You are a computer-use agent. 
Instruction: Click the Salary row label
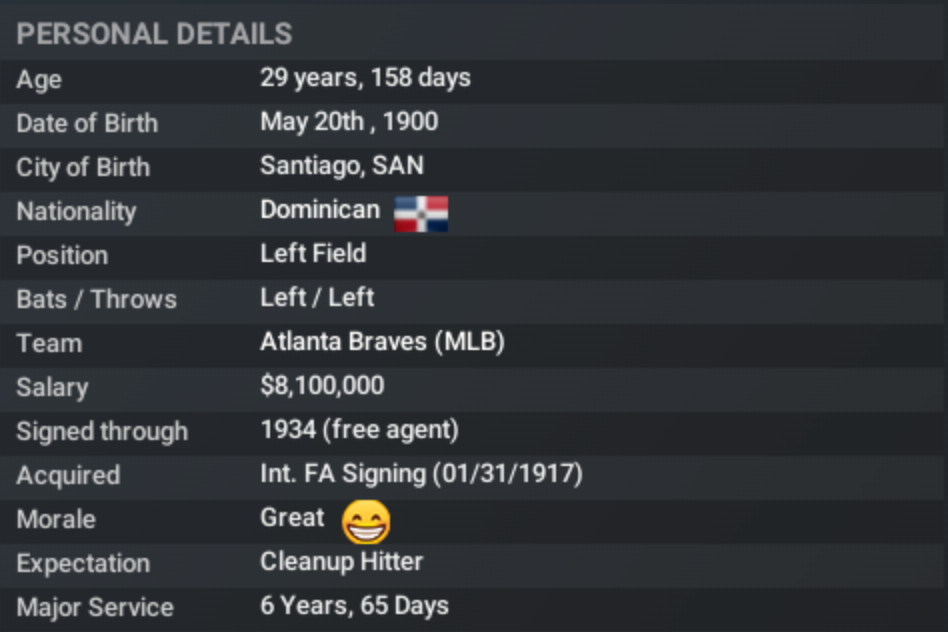click(x=52, y=387)
